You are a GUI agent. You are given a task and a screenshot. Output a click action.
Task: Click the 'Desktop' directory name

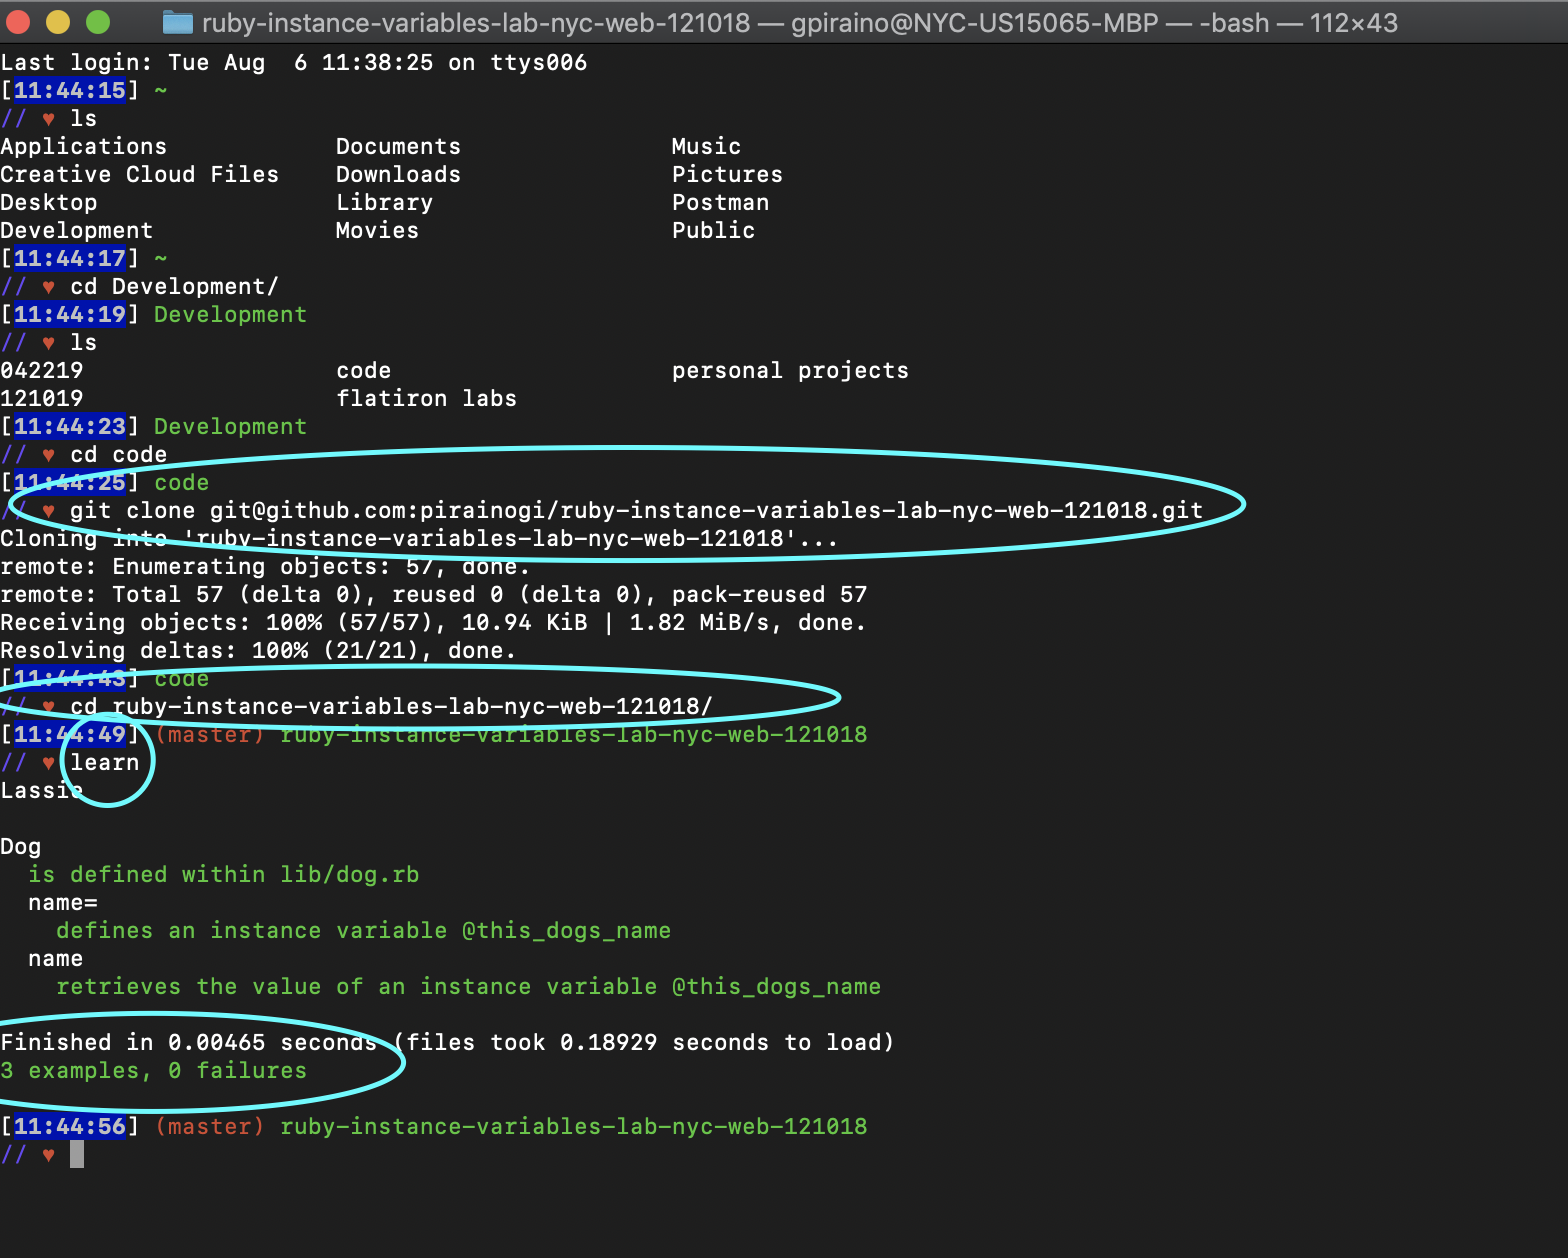click(49, 202)
